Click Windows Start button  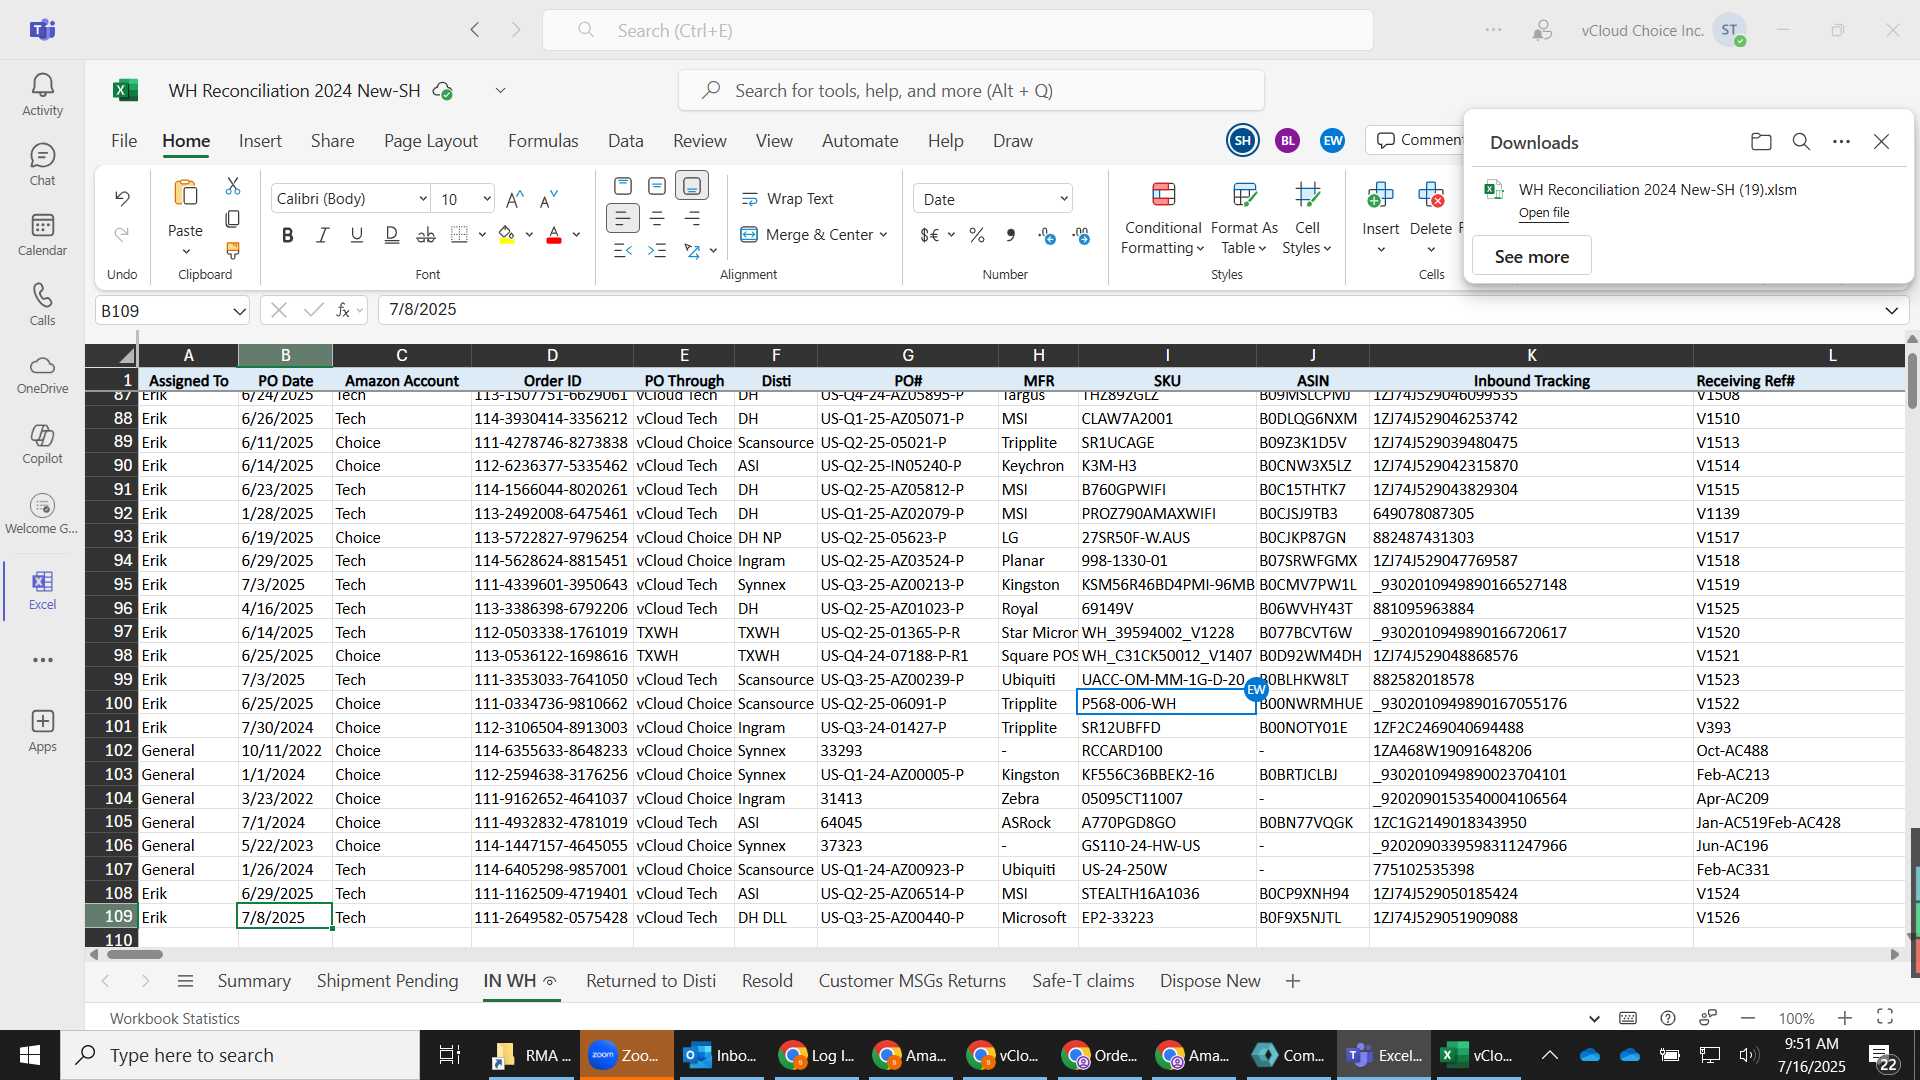(x=30, y=1055)
